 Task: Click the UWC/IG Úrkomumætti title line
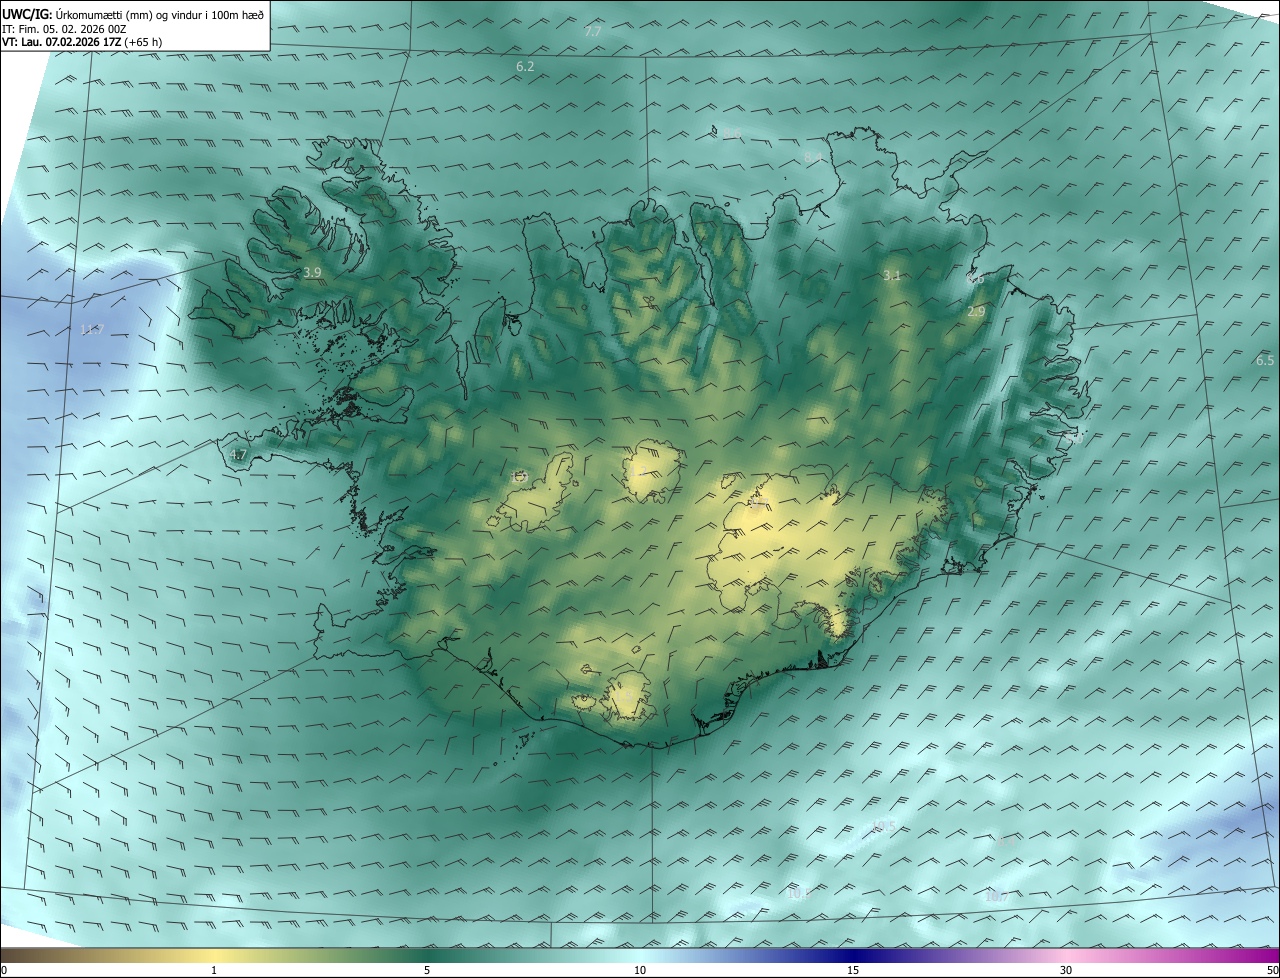(x=133, y=14)
